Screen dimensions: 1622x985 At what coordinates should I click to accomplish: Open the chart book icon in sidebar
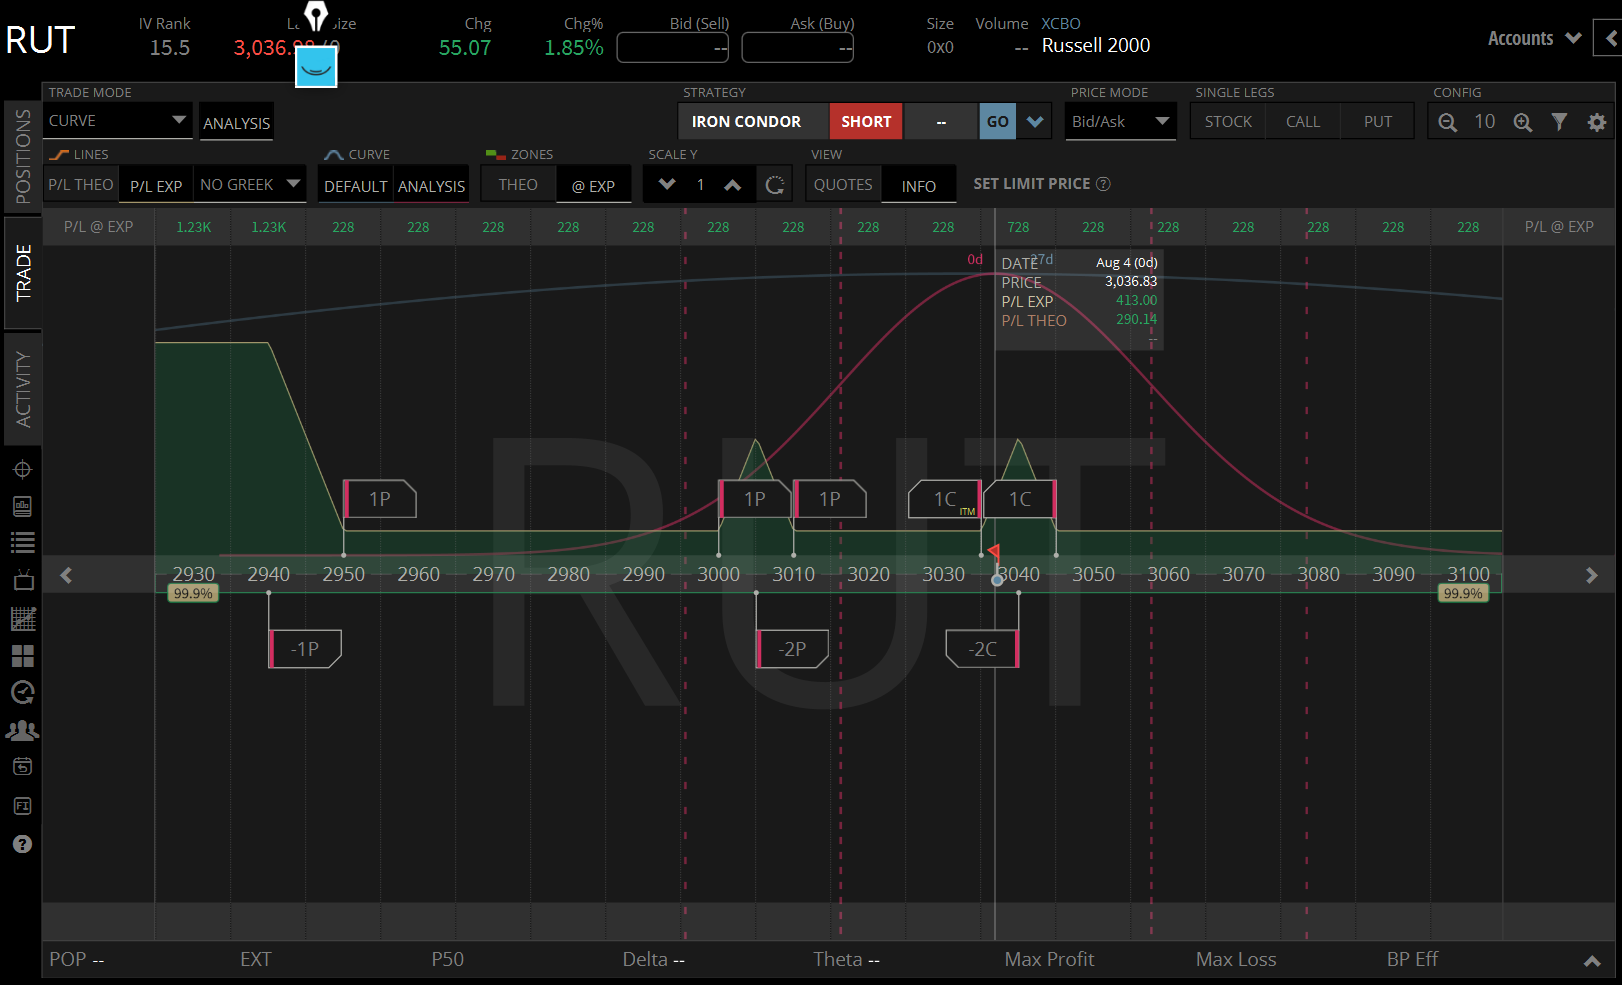[22, 506]
